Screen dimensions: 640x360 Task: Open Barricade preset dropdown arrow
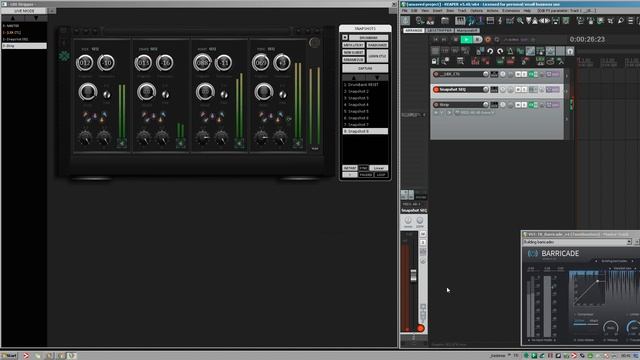(629, 242)
